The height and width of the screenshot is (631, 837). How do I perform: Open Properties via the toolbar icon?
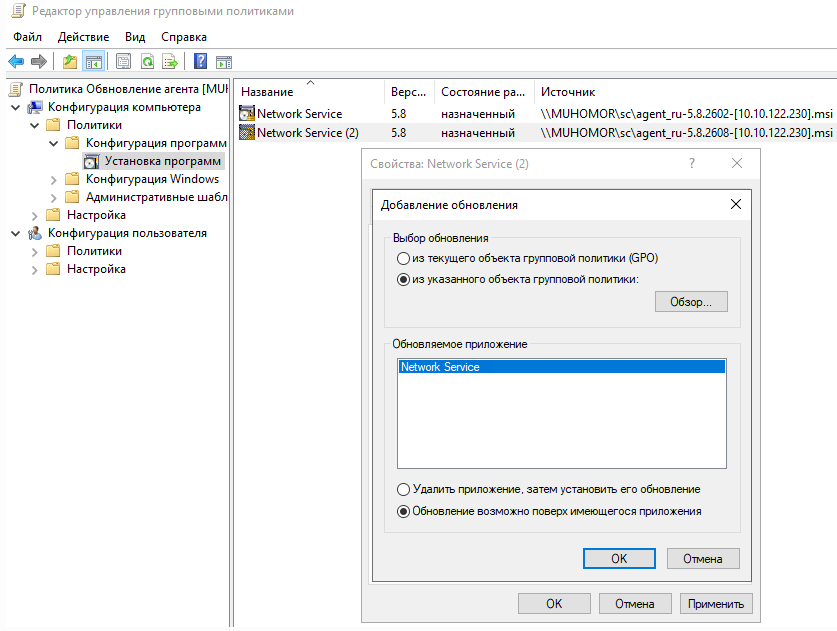[x=123, y=62]
